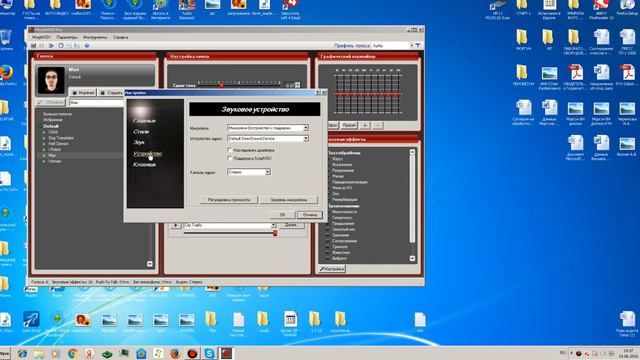Play the background sound preview

click(176, 225)
